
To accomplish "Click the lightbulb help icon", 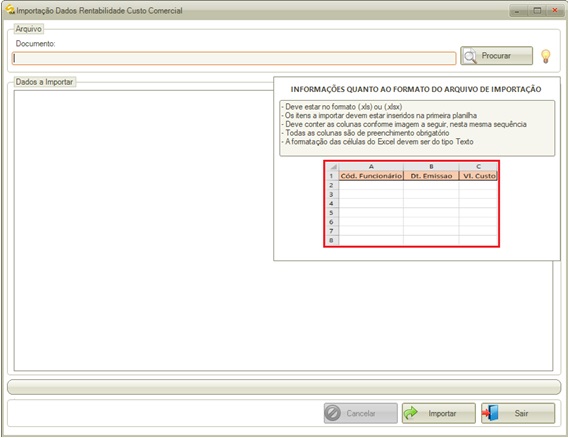I will point(545,56).
